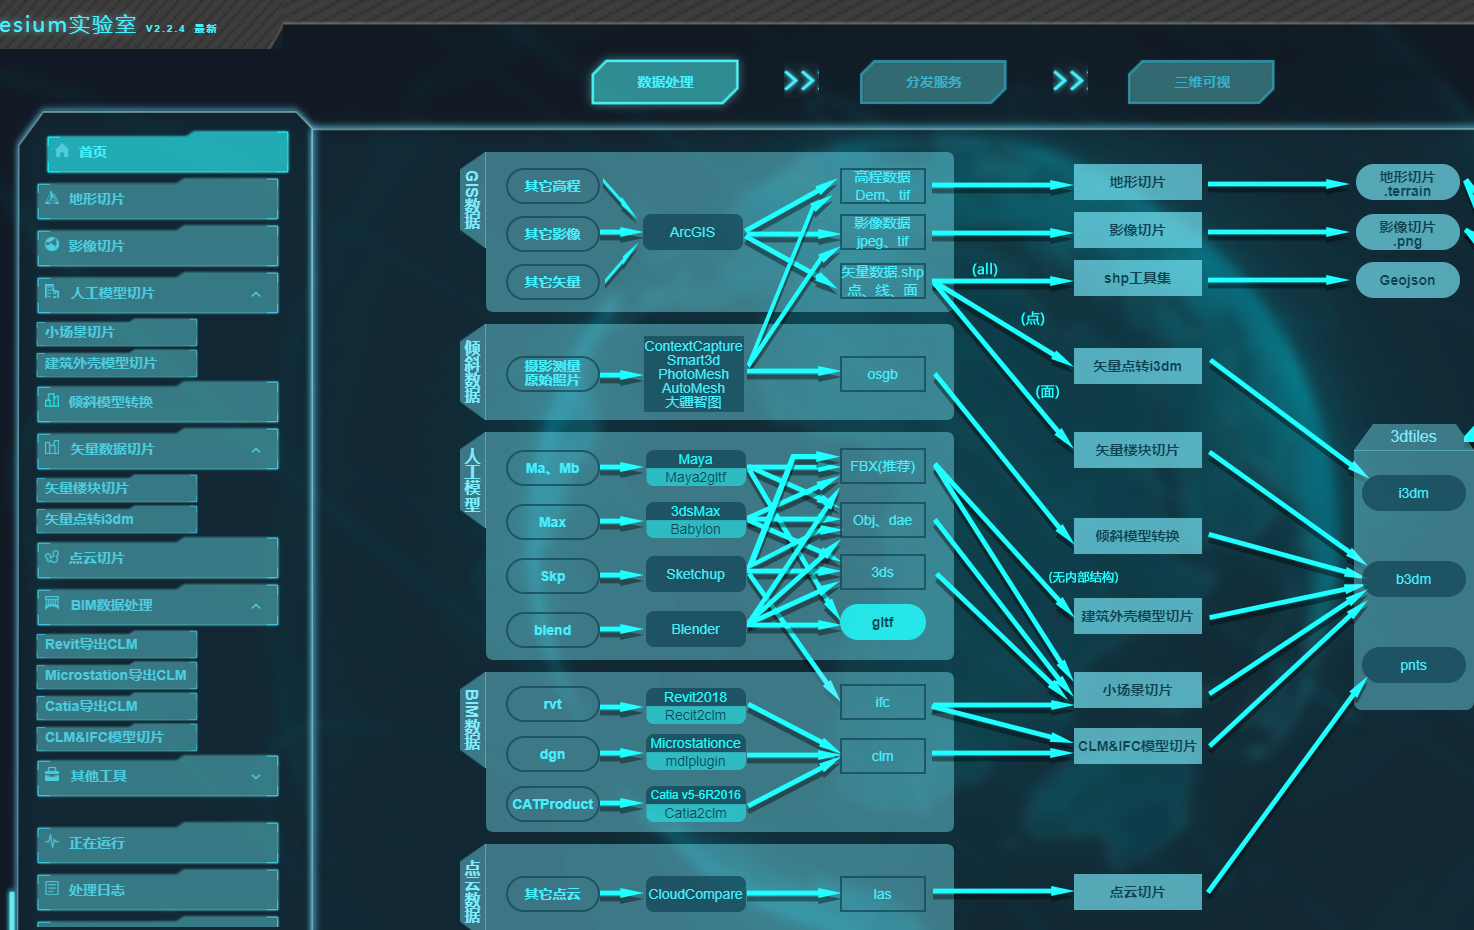
Task: Click the 矢量点转i3dm flowchart node
Action: click(1137, 366)
